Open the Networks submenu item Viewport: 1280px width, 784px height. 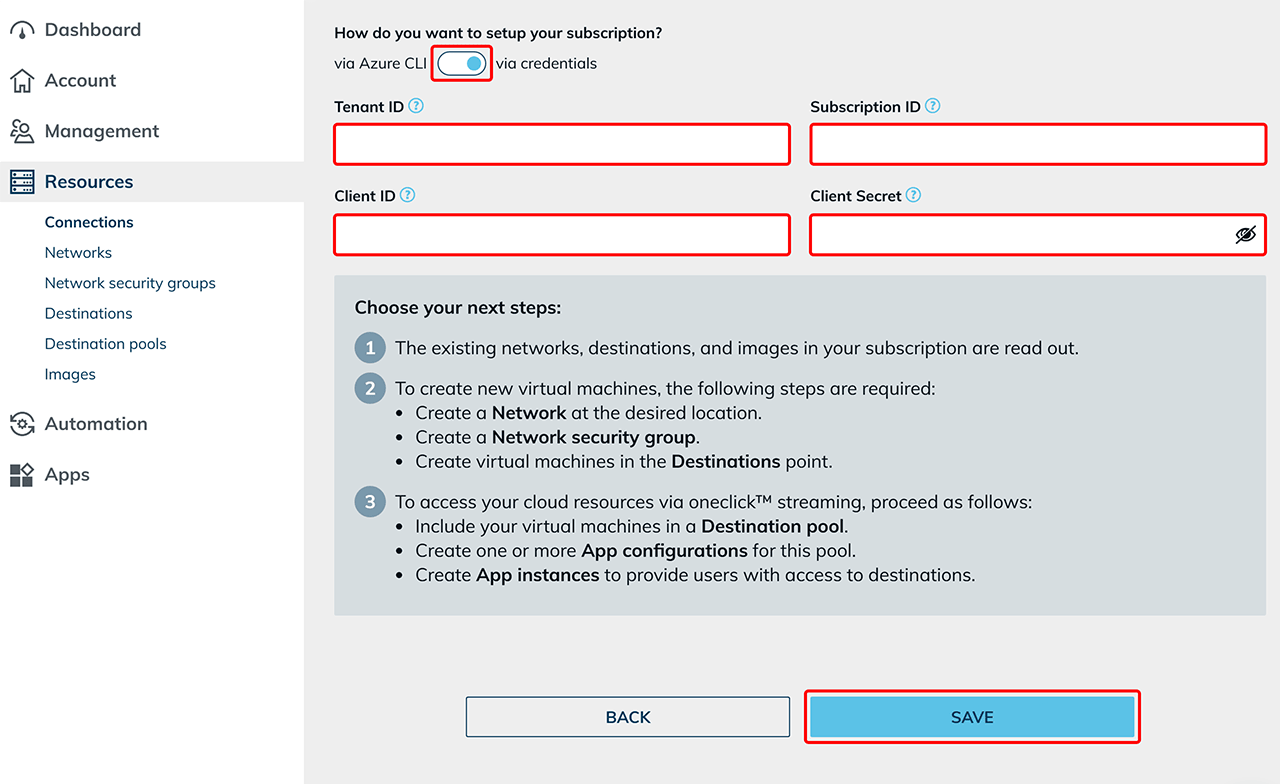point(78,253)
